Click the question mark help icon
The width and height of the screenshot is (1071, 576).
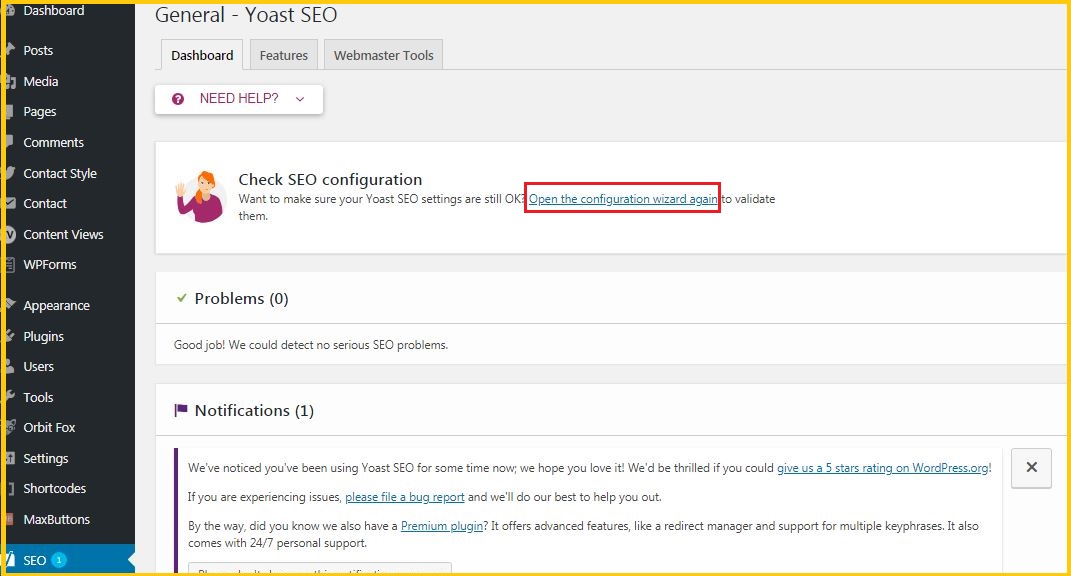tap(178, 99)
